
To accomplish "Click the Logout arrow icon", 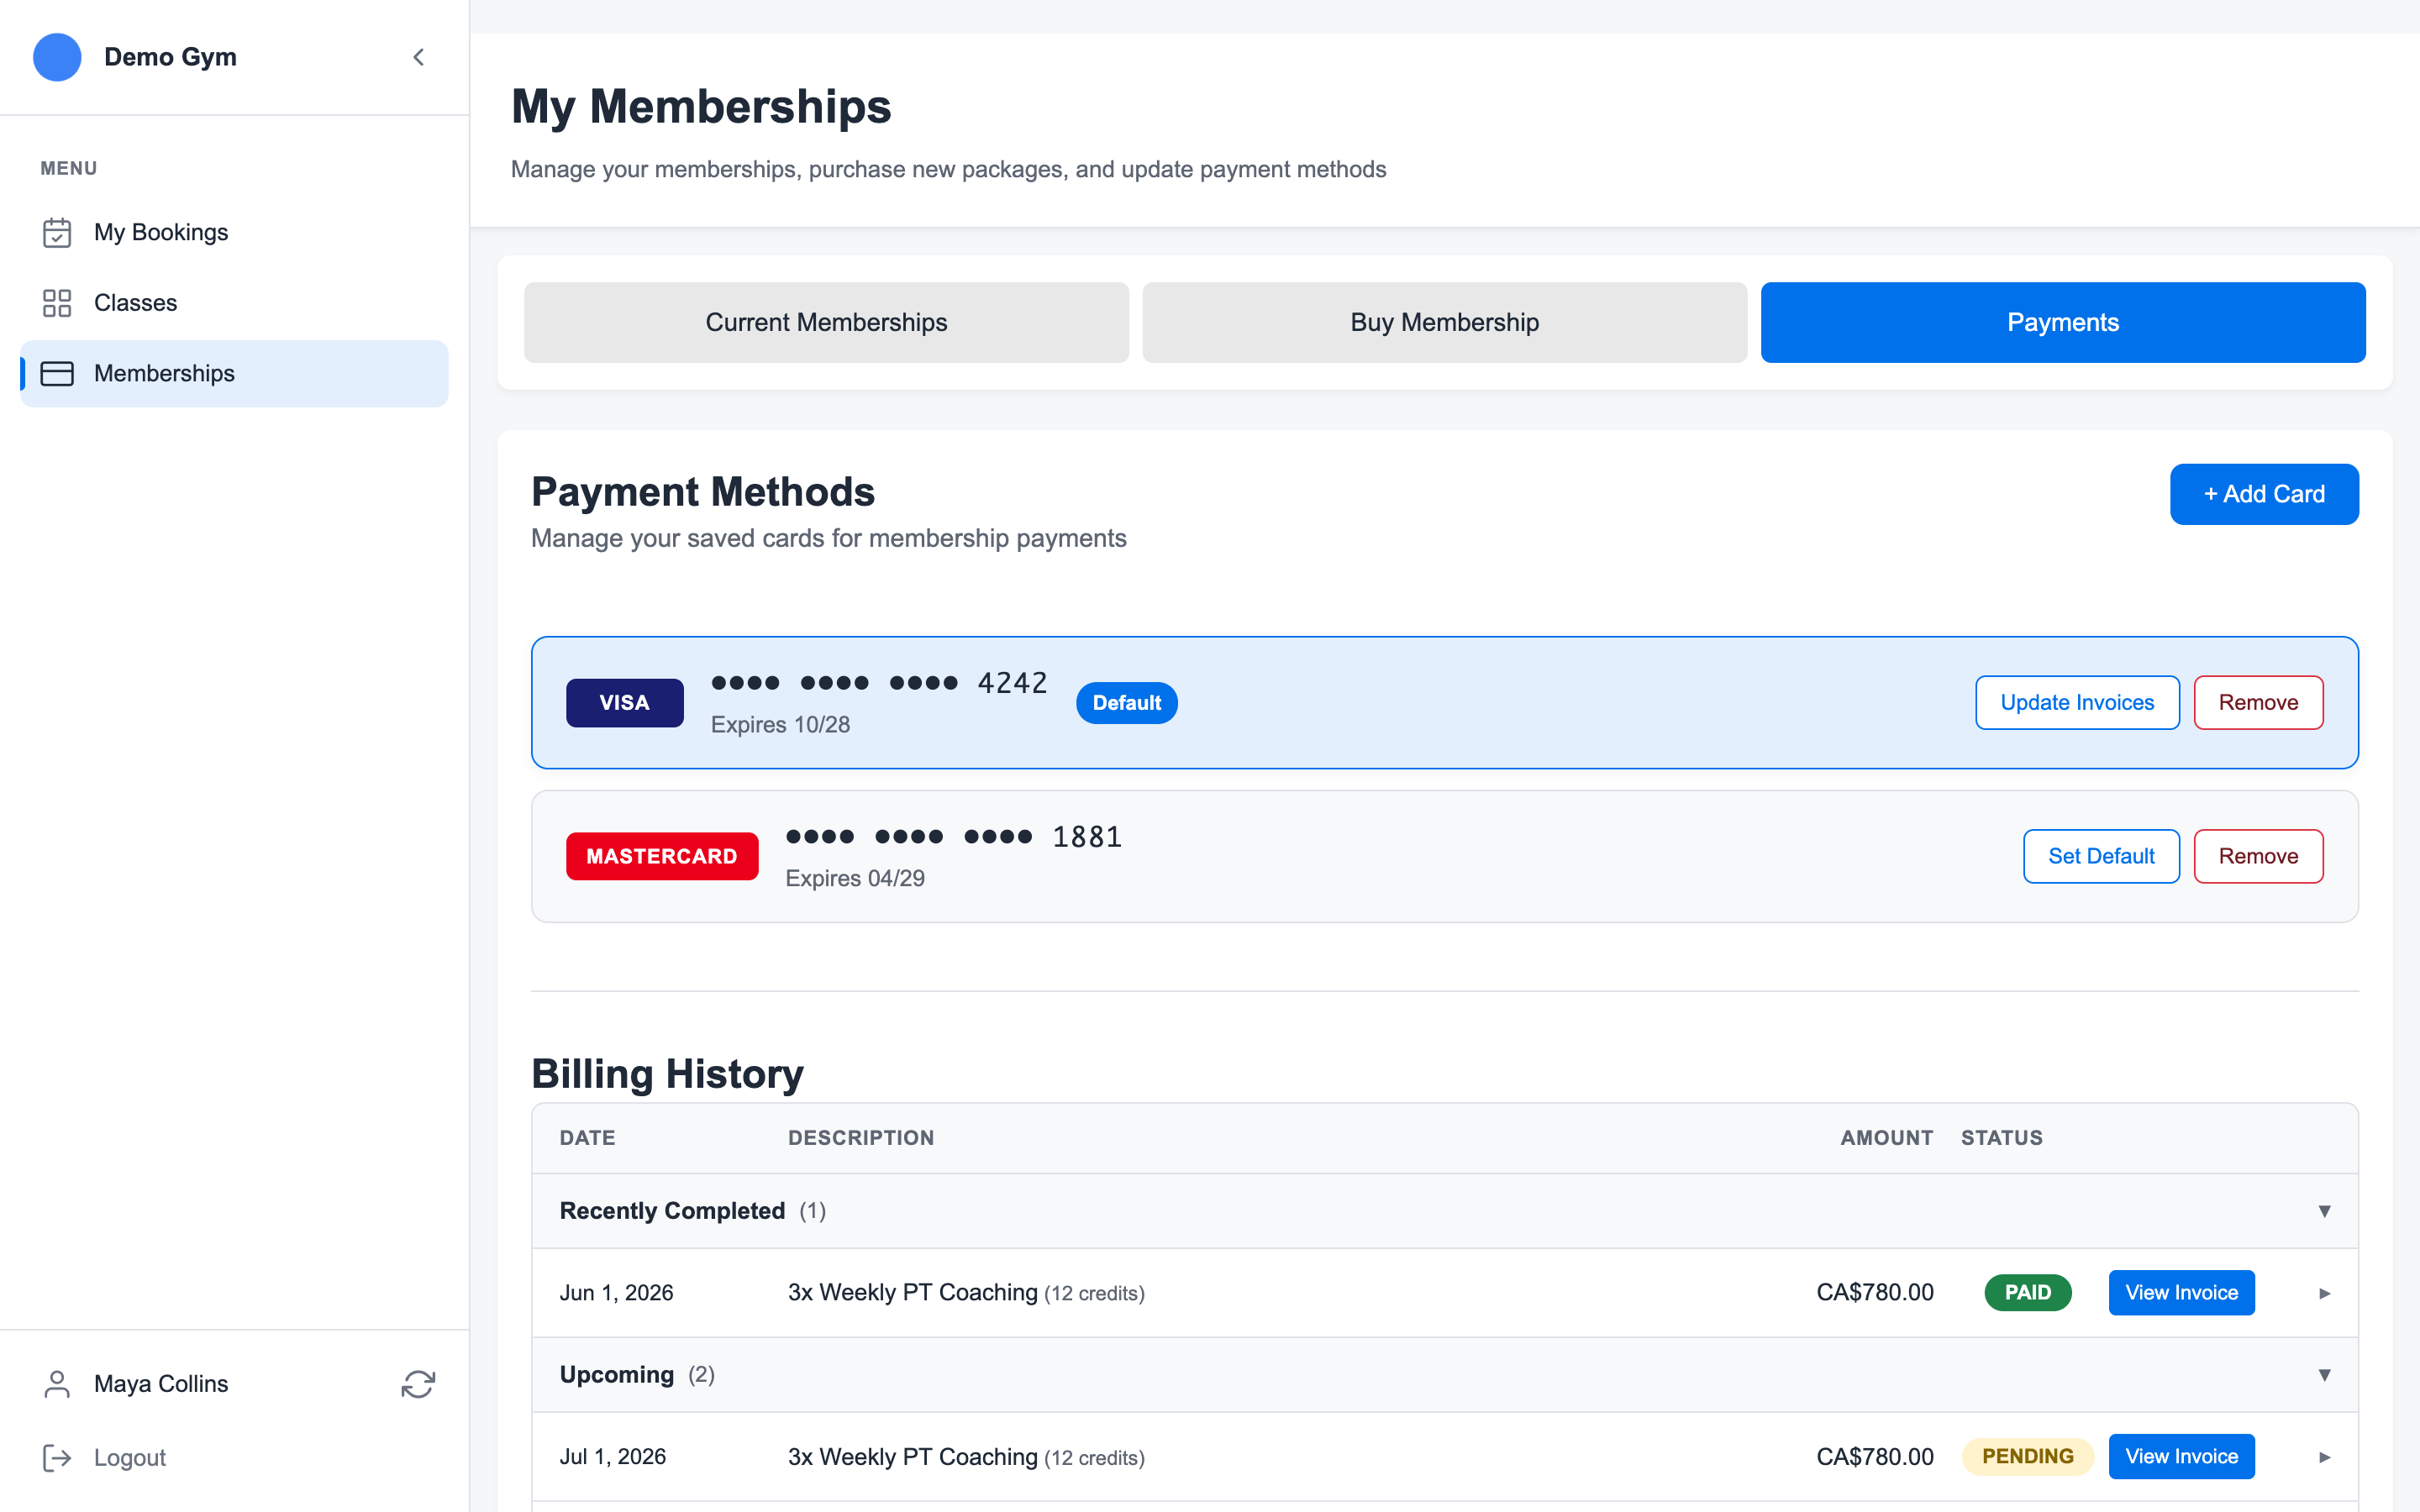I will click(57, 1458).
